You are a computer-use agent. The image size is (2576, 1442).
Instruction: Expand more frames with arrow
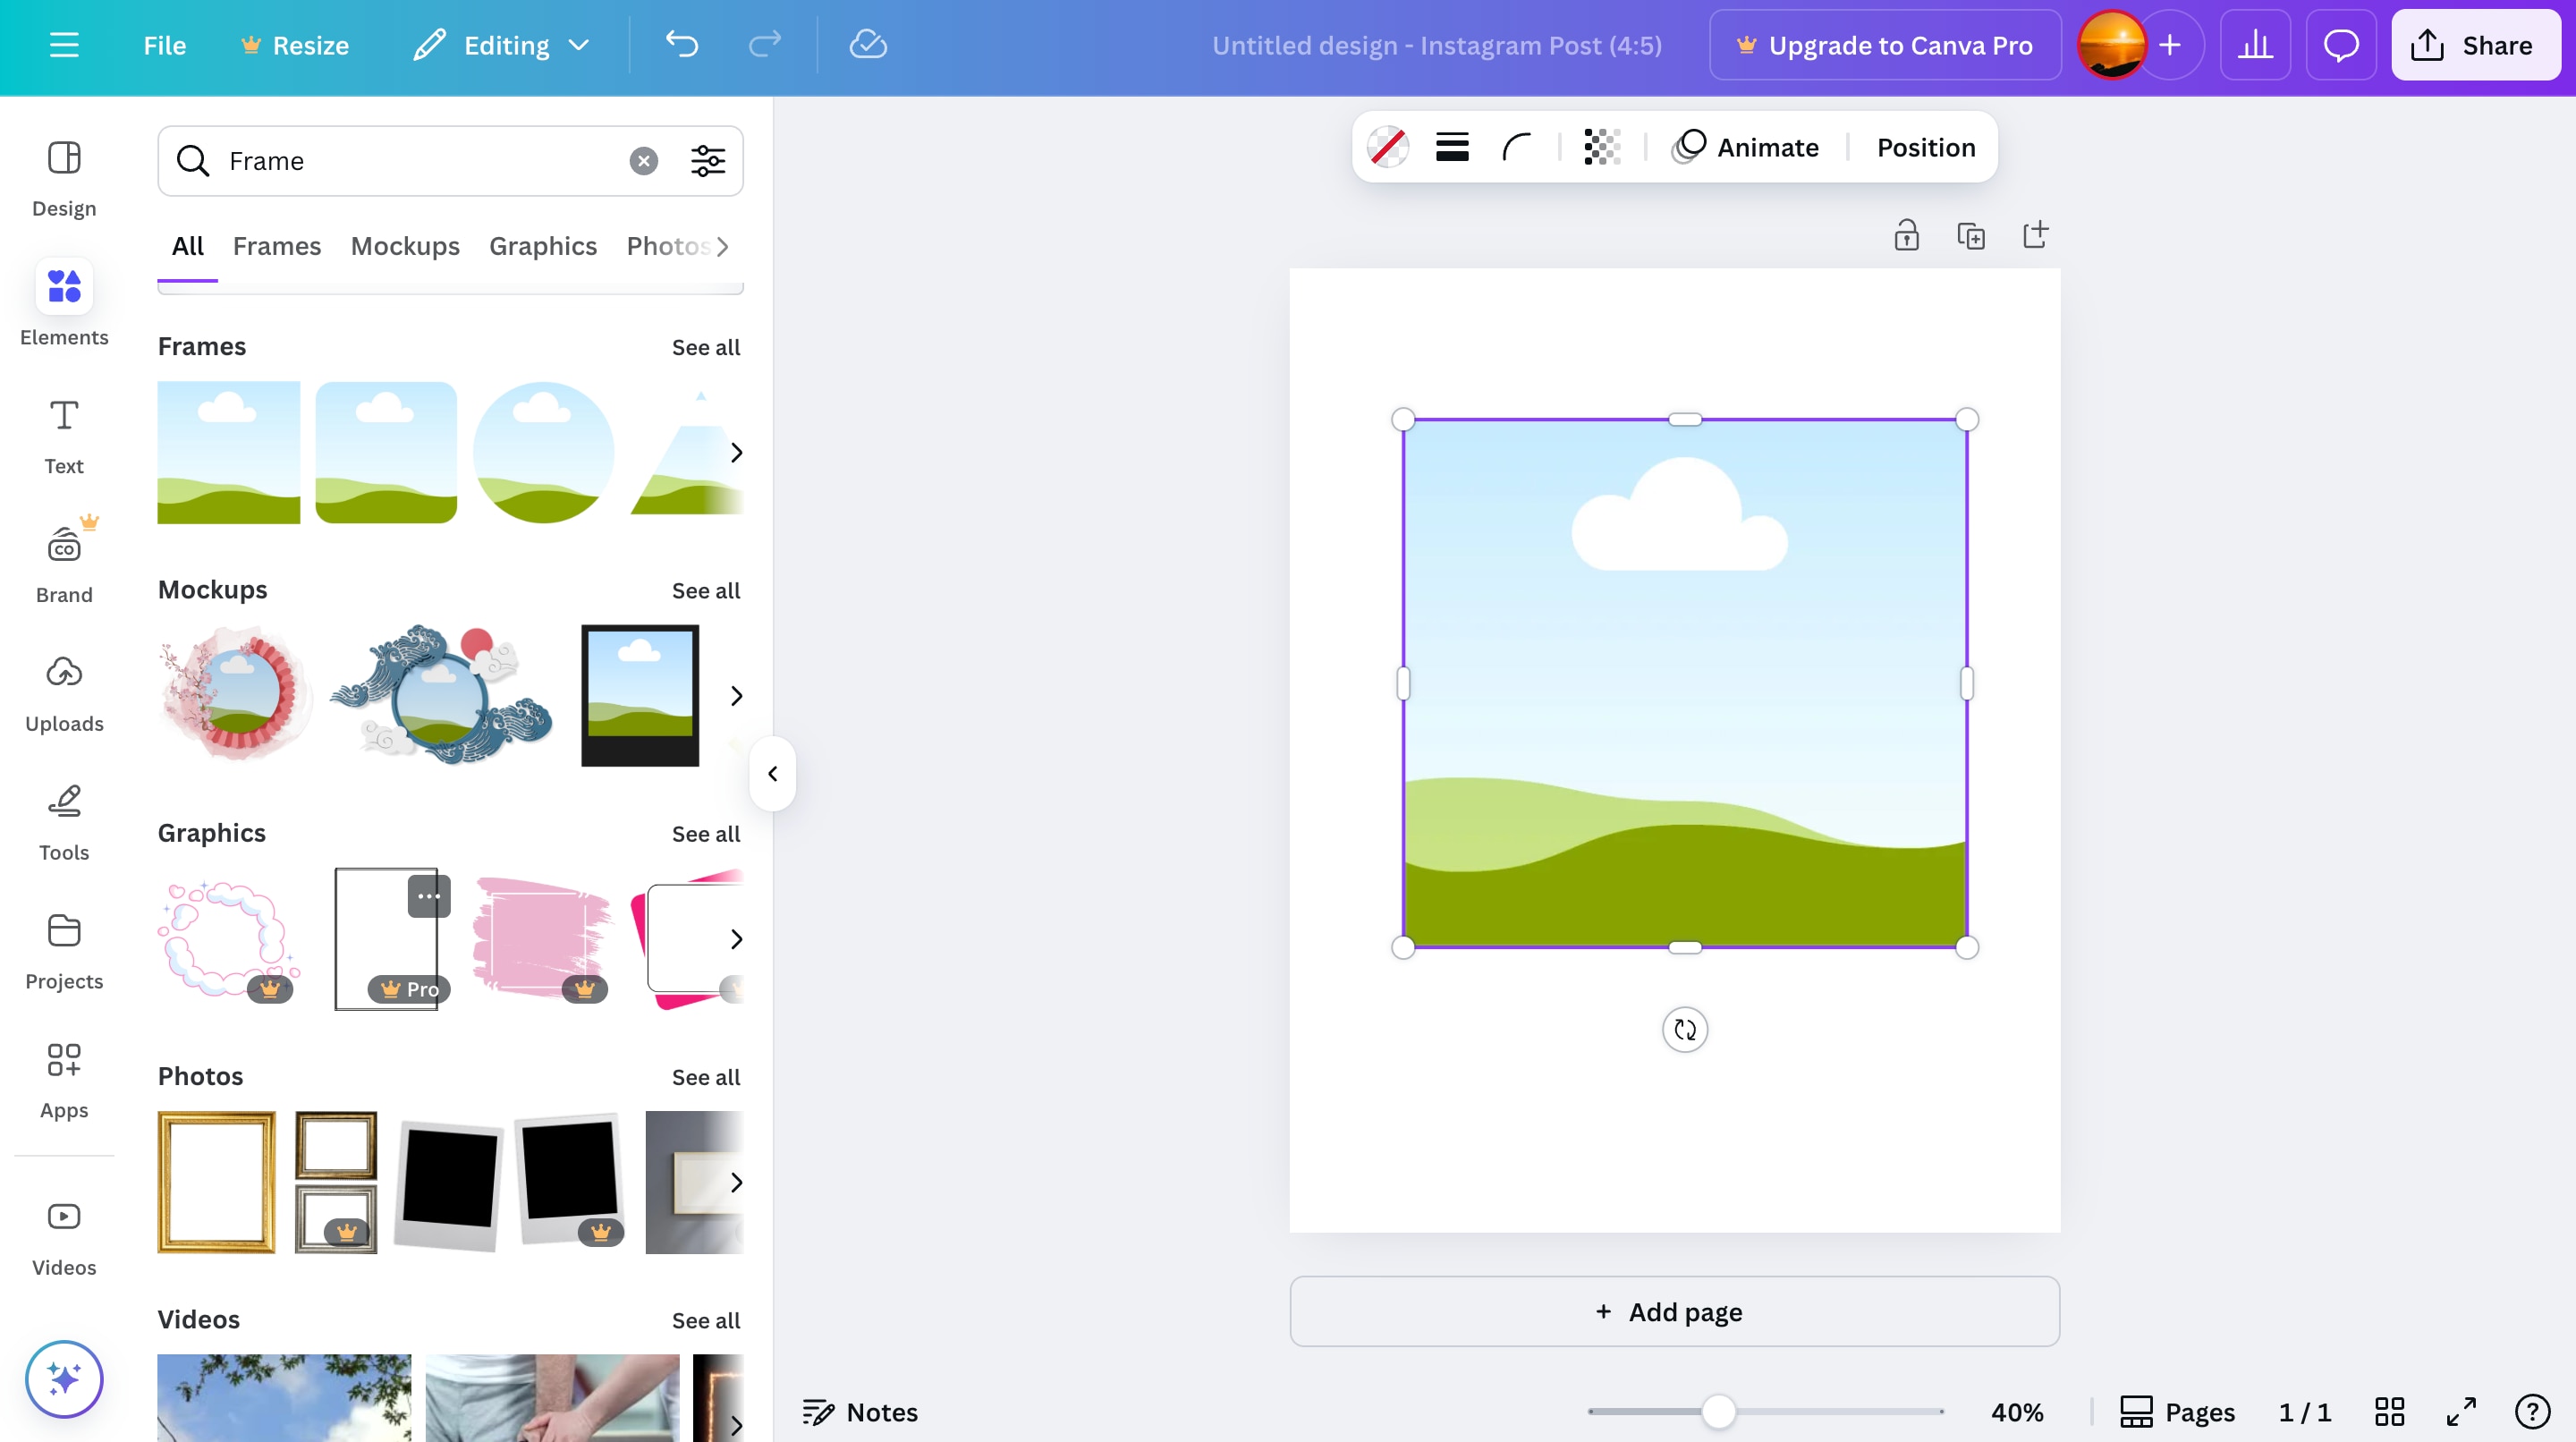click(x=736, y=453)
